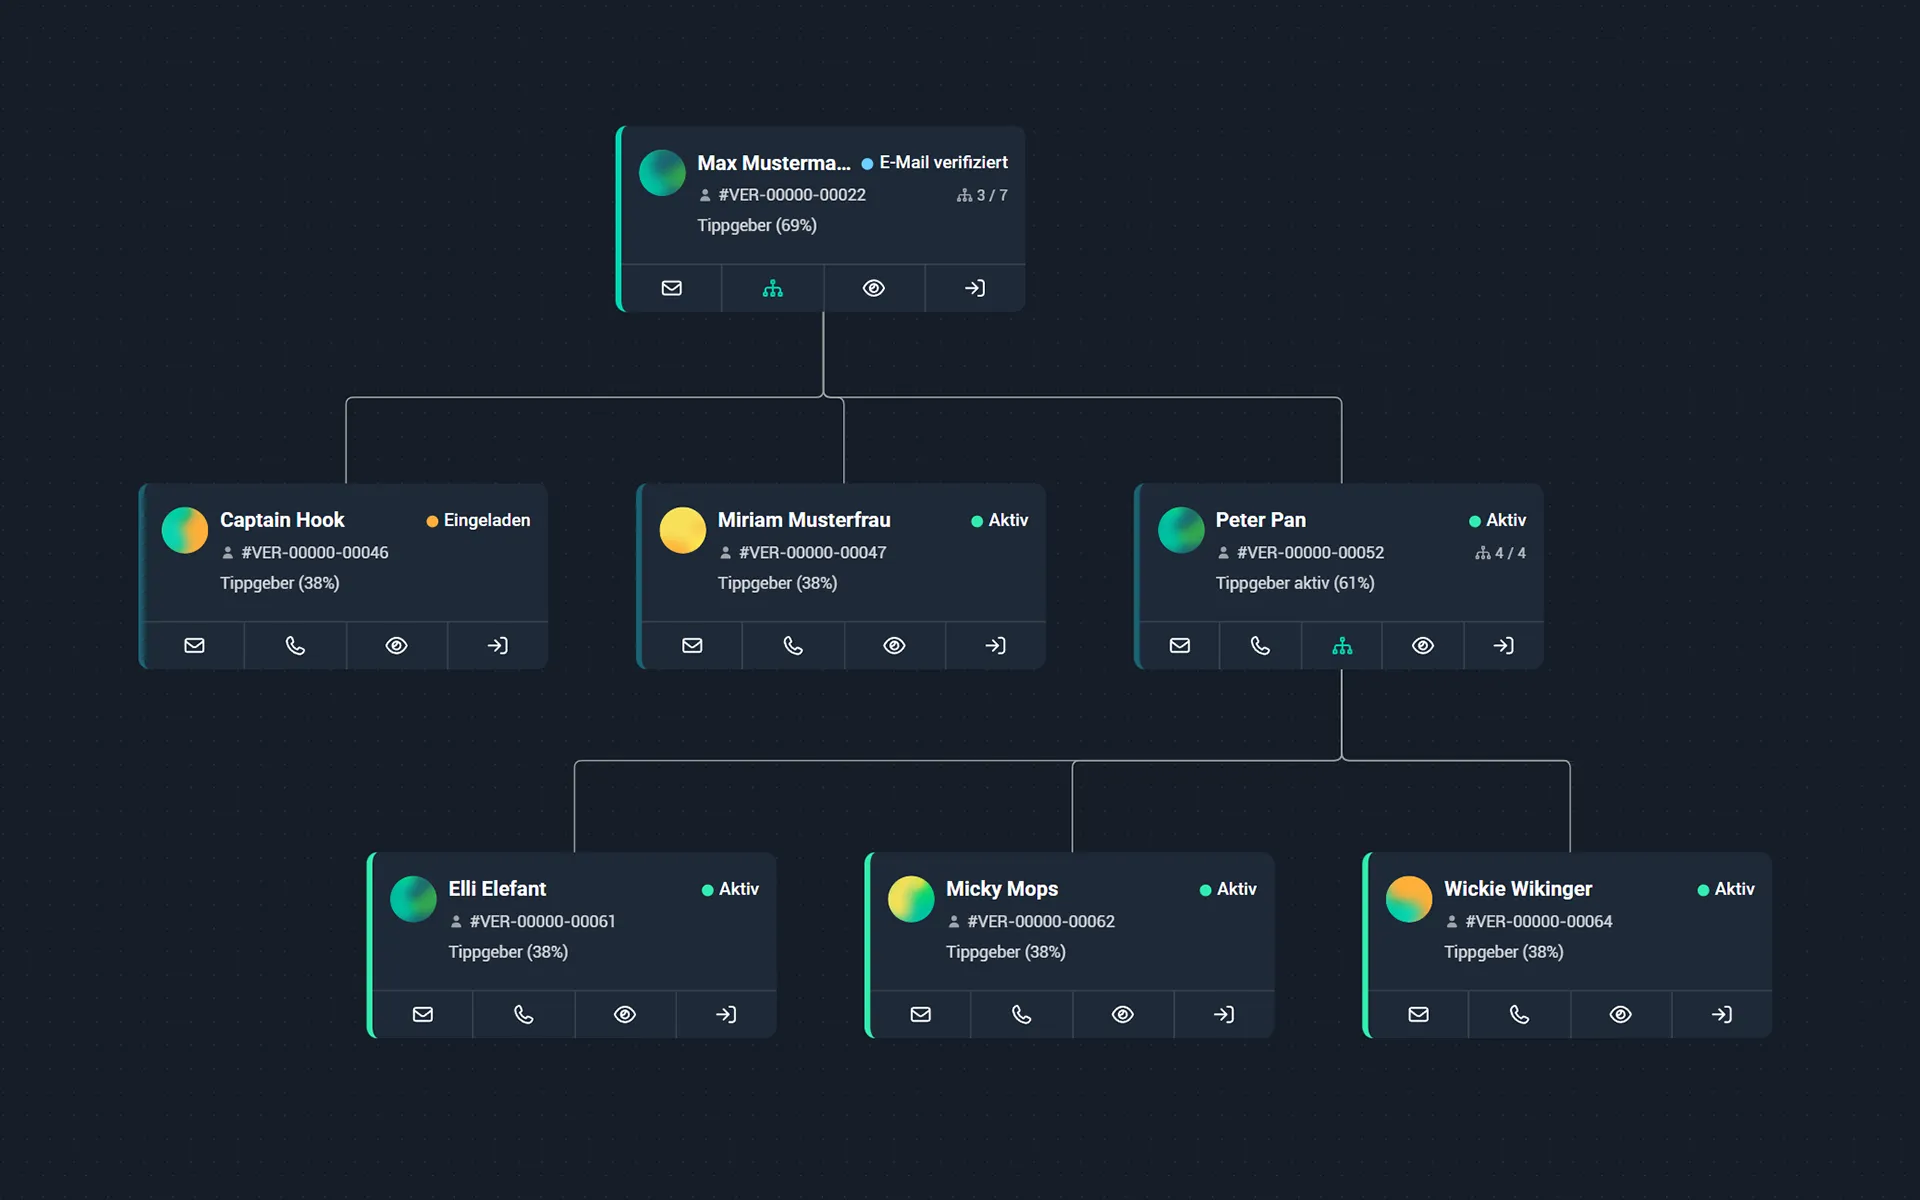Click the email icon on Elli Elefant's card
Image resolution: width=1920 pixels, height=1200 pixels.
tap(422, 1014)
